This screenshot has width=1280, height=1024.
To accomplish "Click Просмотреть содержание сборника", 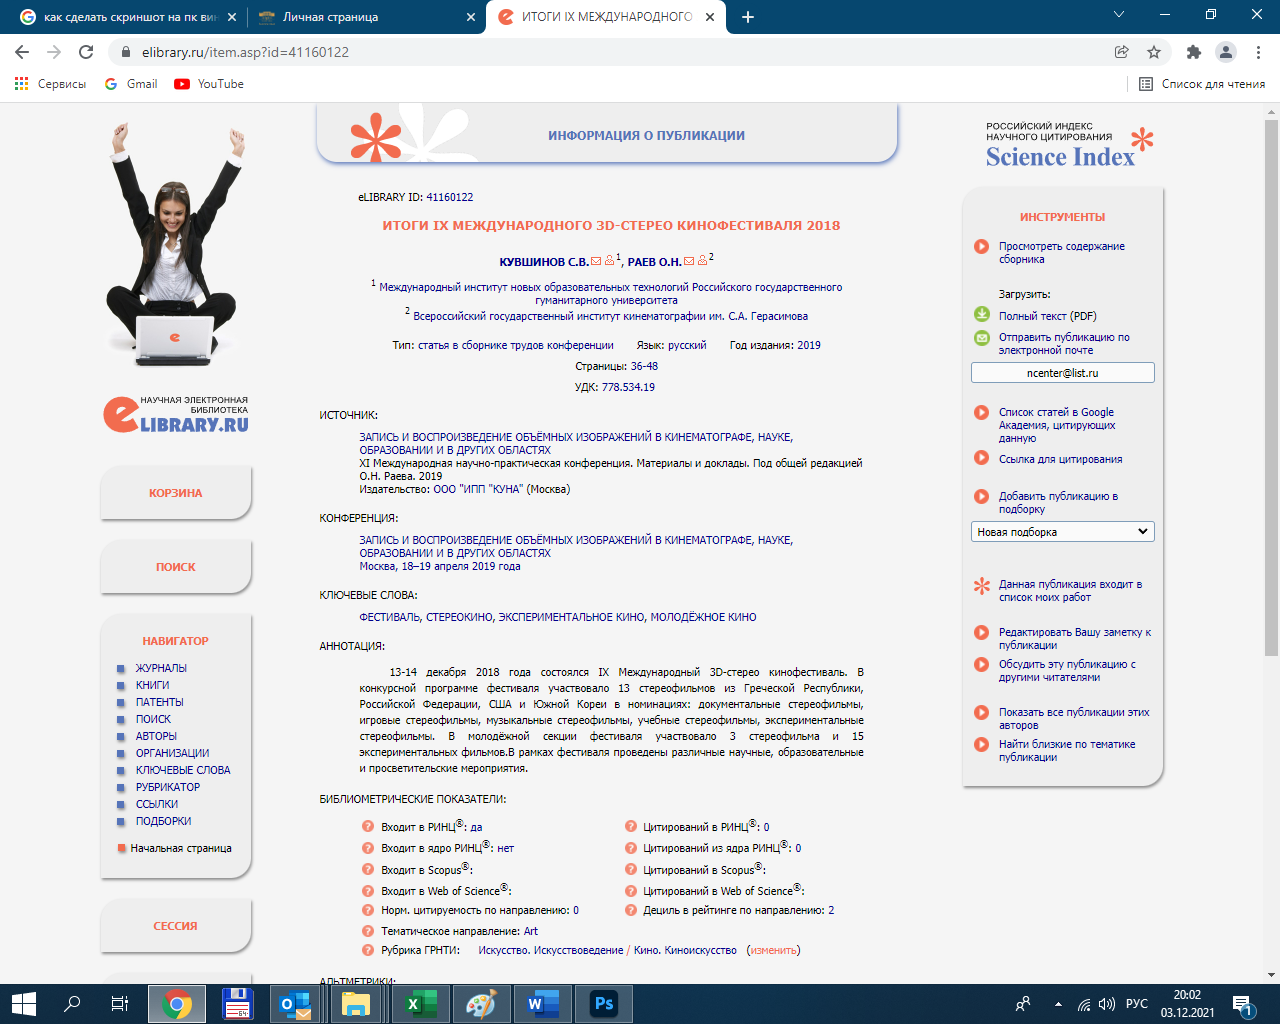I will [1061, 252].
